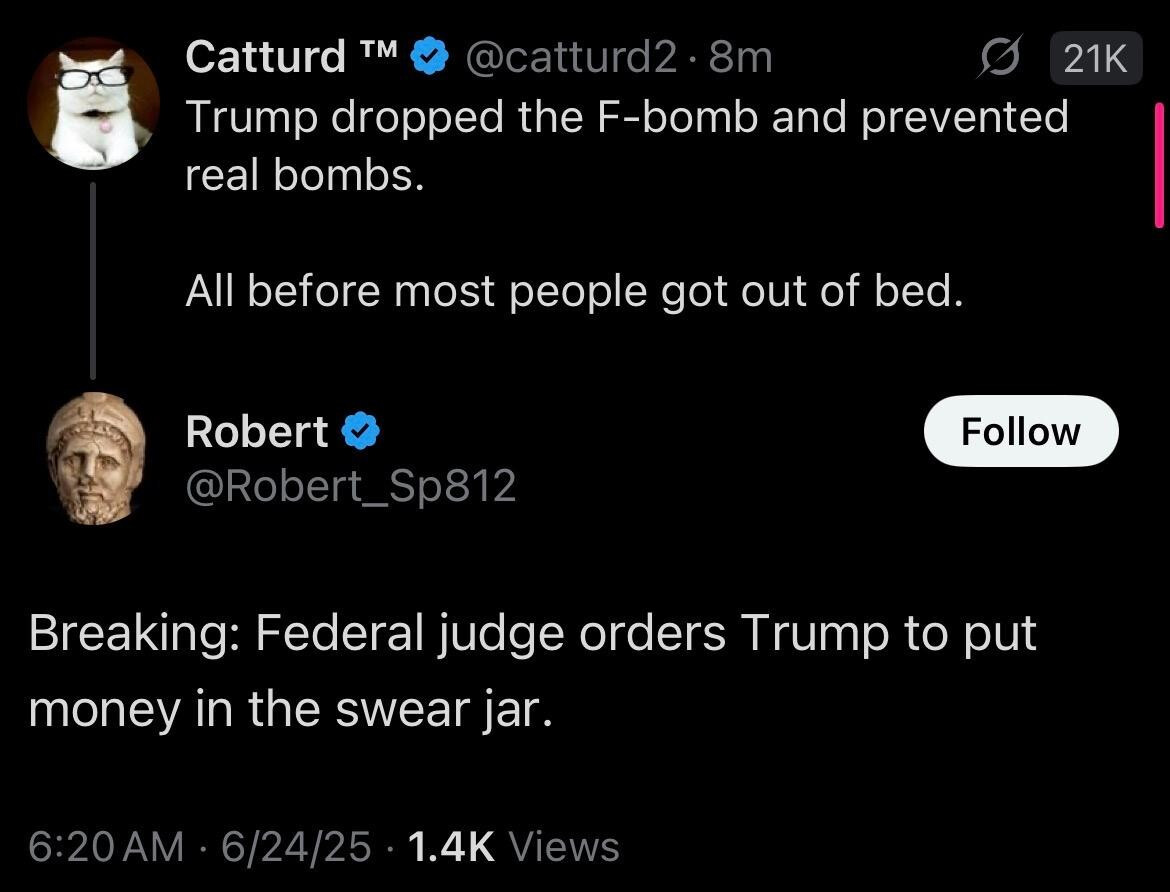Viewport: 1170px width, 892px height.
Task: Open the @Robert_Sp812 handle
Action: coord(350,486)
